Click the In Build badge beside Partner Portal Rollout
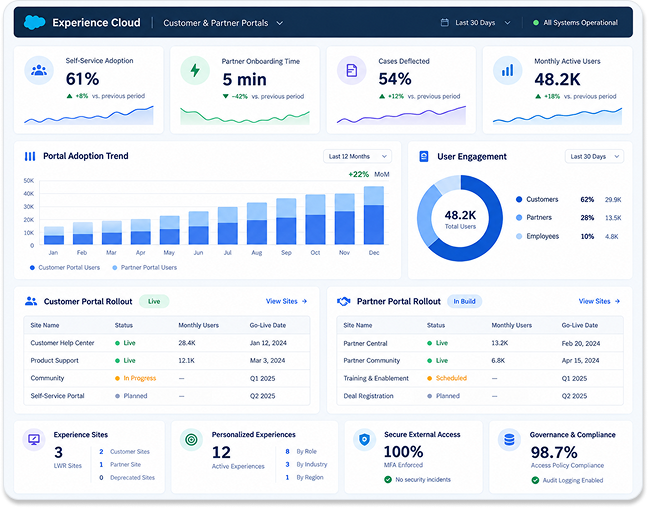 pyautogui.click(x=465, y=301)
